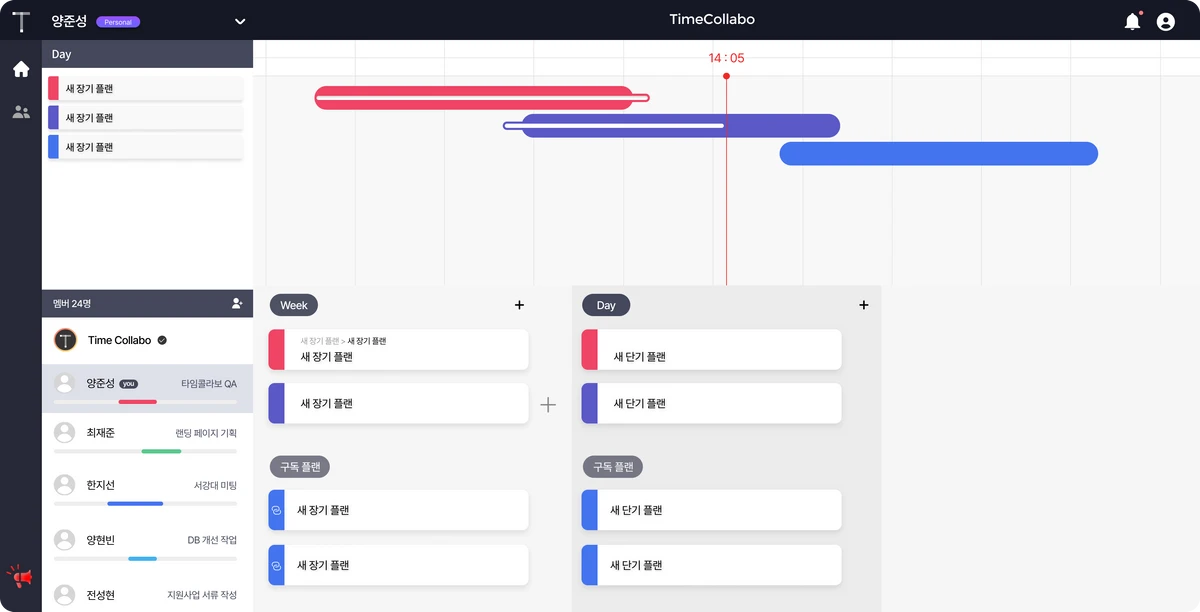Viewport: 1200px width, 612px height.
Task: Select the blue 새 장기 플랜 list item
Action: click(x=145, y=147)
